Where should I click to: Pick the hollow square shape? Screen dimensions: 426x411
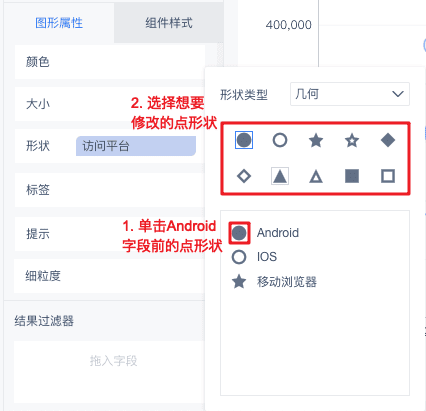click(x=388, y=176)
